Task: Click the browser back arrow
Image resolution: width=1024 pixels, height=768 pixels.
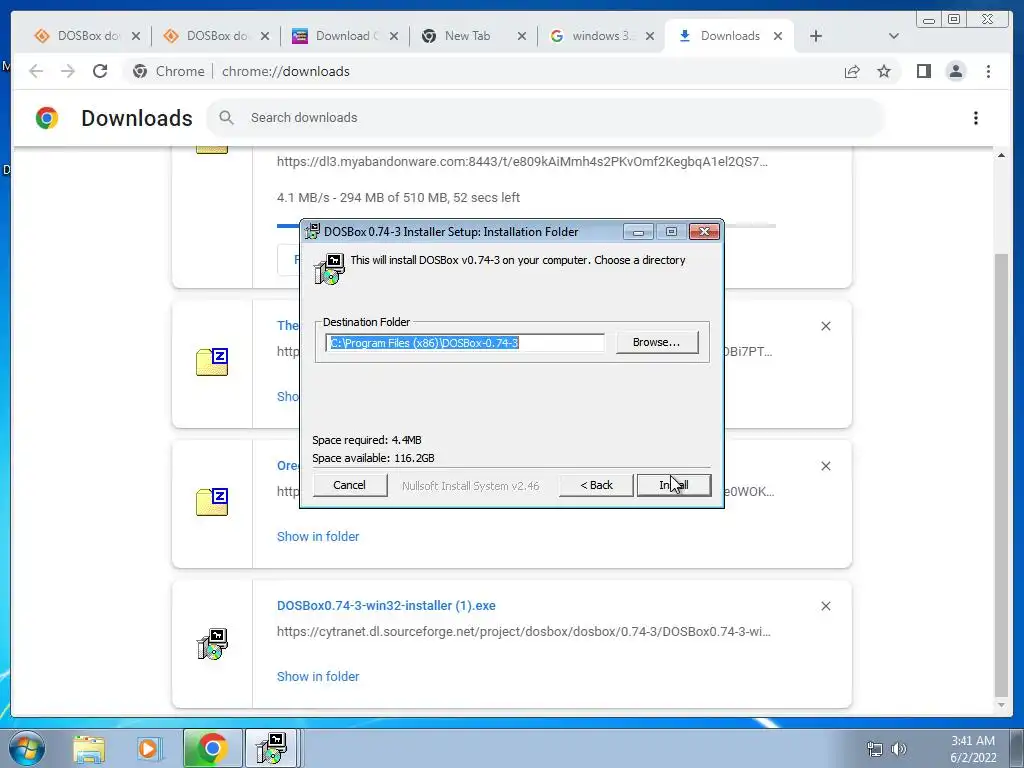Action: [x=36, y=71]
